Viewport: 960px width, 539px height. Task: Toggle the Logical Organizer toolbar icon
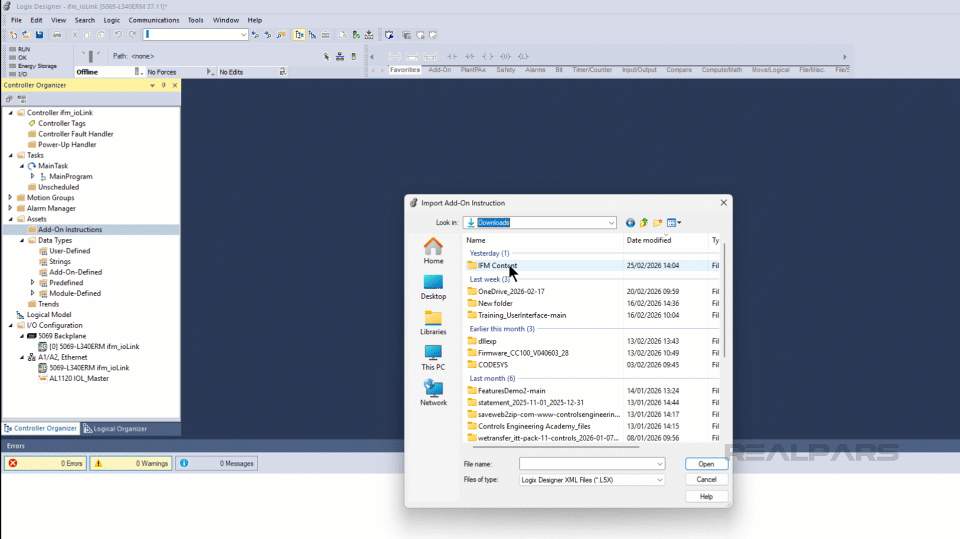pos(312,35)
